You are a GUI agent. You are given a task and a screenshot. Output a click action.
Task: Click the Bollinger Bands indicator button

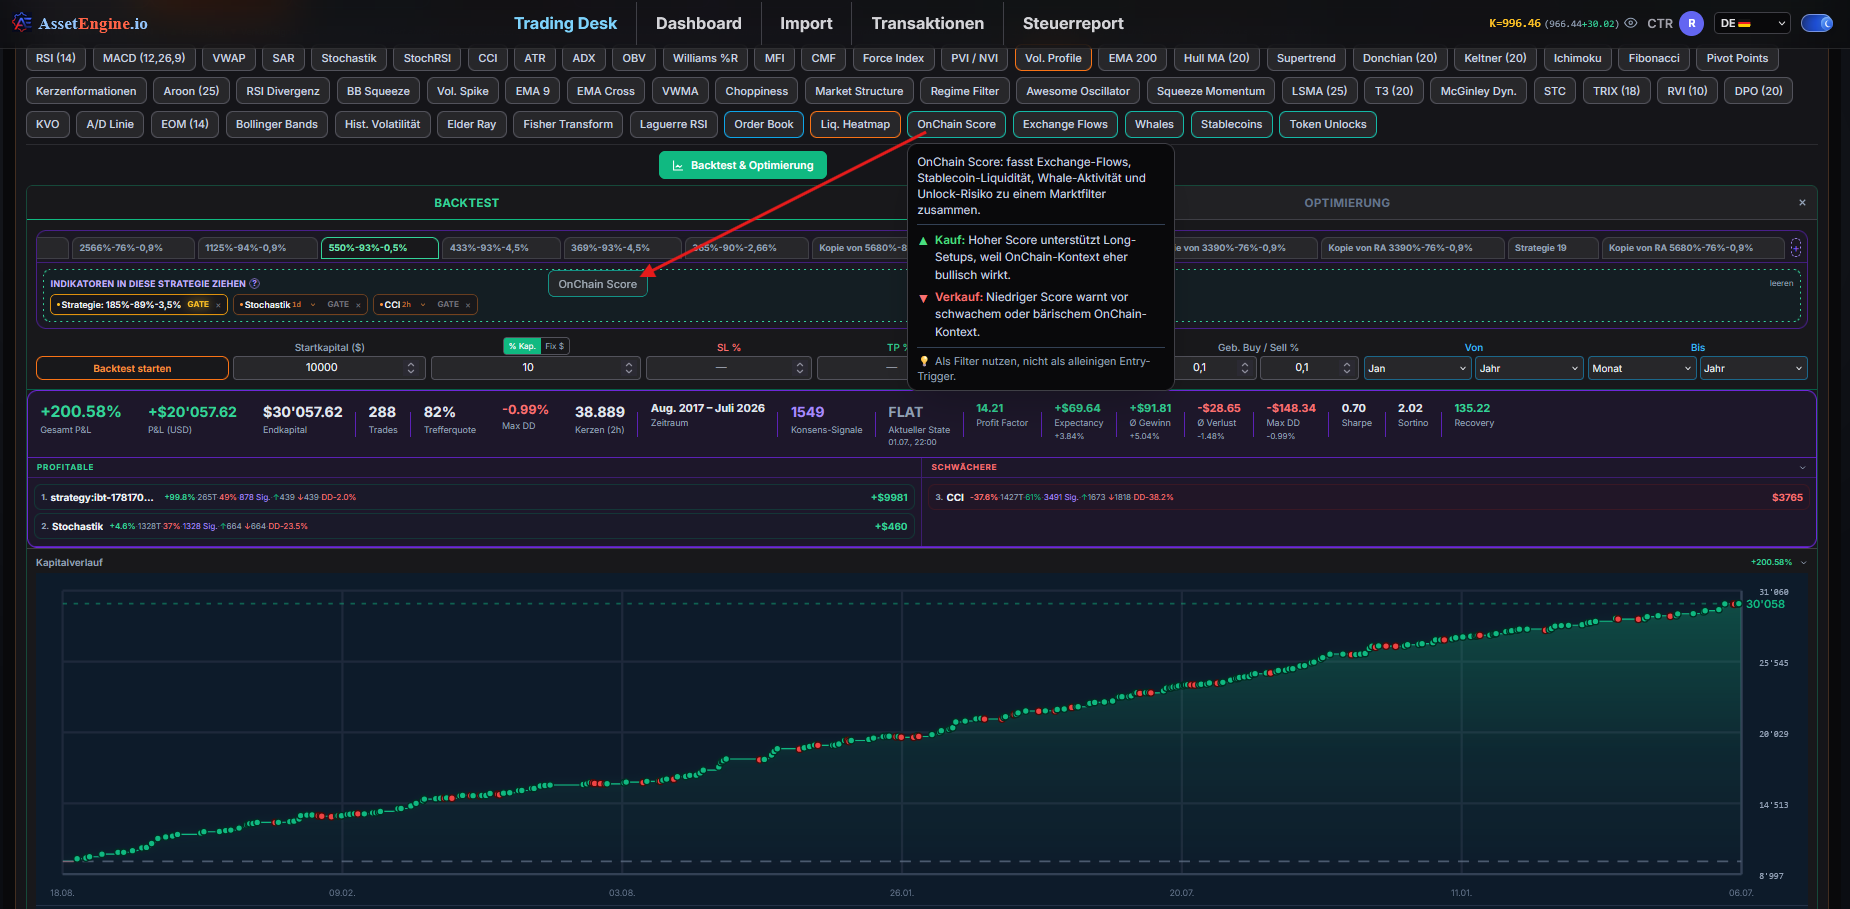(276, 124)
